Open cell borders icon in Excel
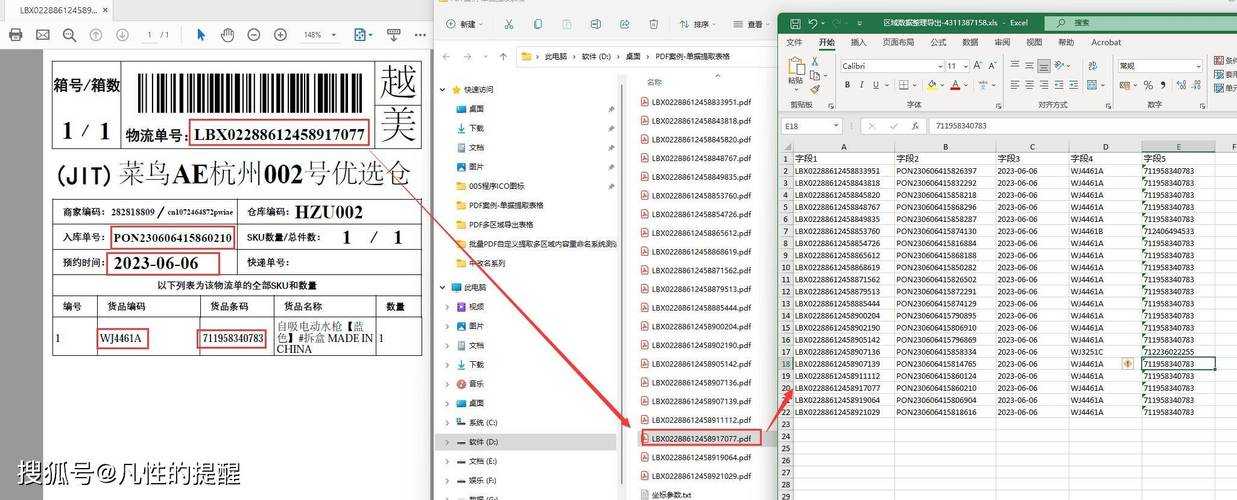 [905, 86]
